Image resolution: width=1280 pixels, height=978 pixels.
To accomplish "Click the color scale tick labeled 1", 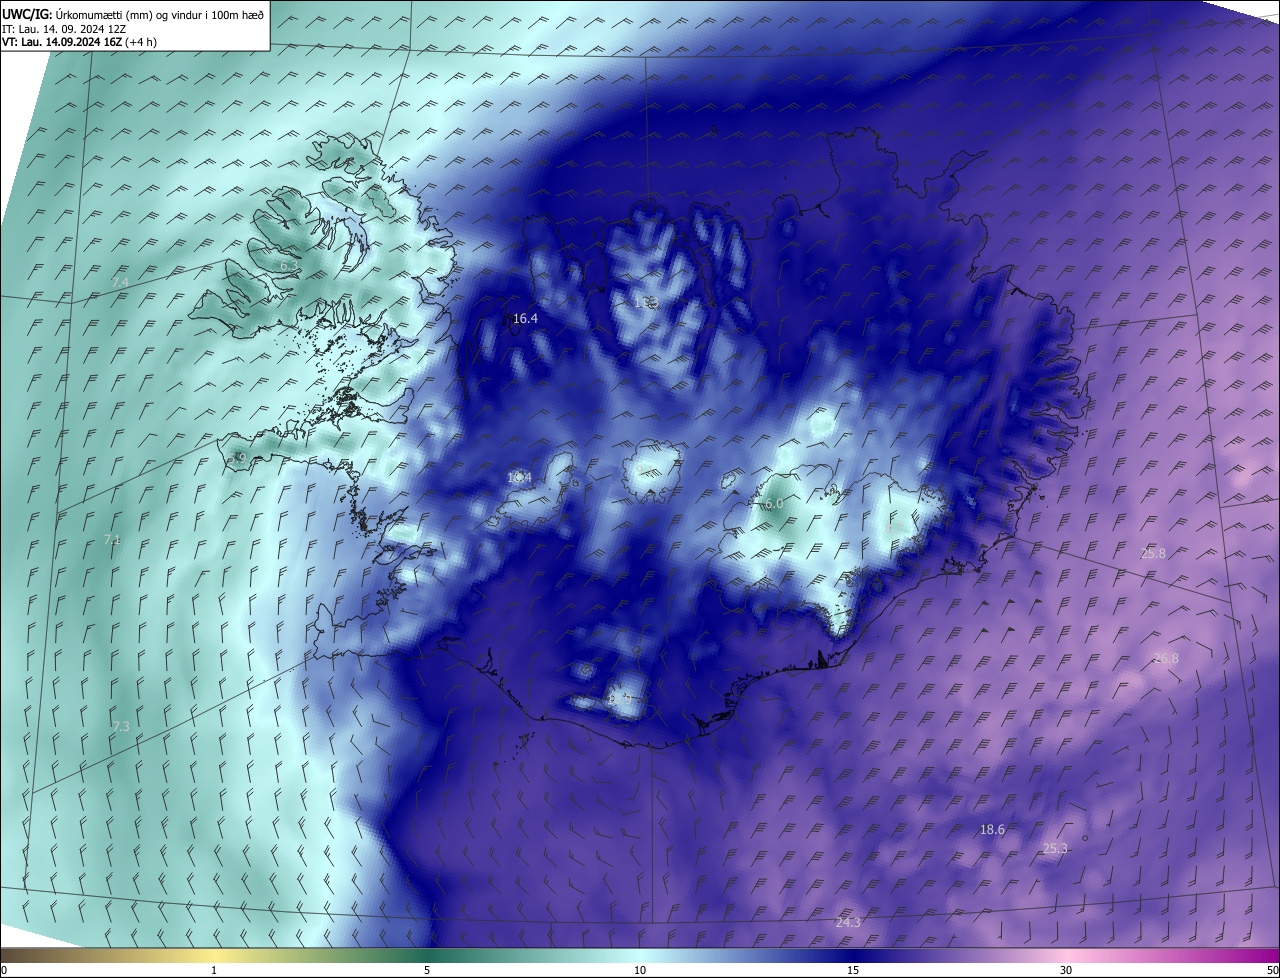I will click(x=214, y=970).
